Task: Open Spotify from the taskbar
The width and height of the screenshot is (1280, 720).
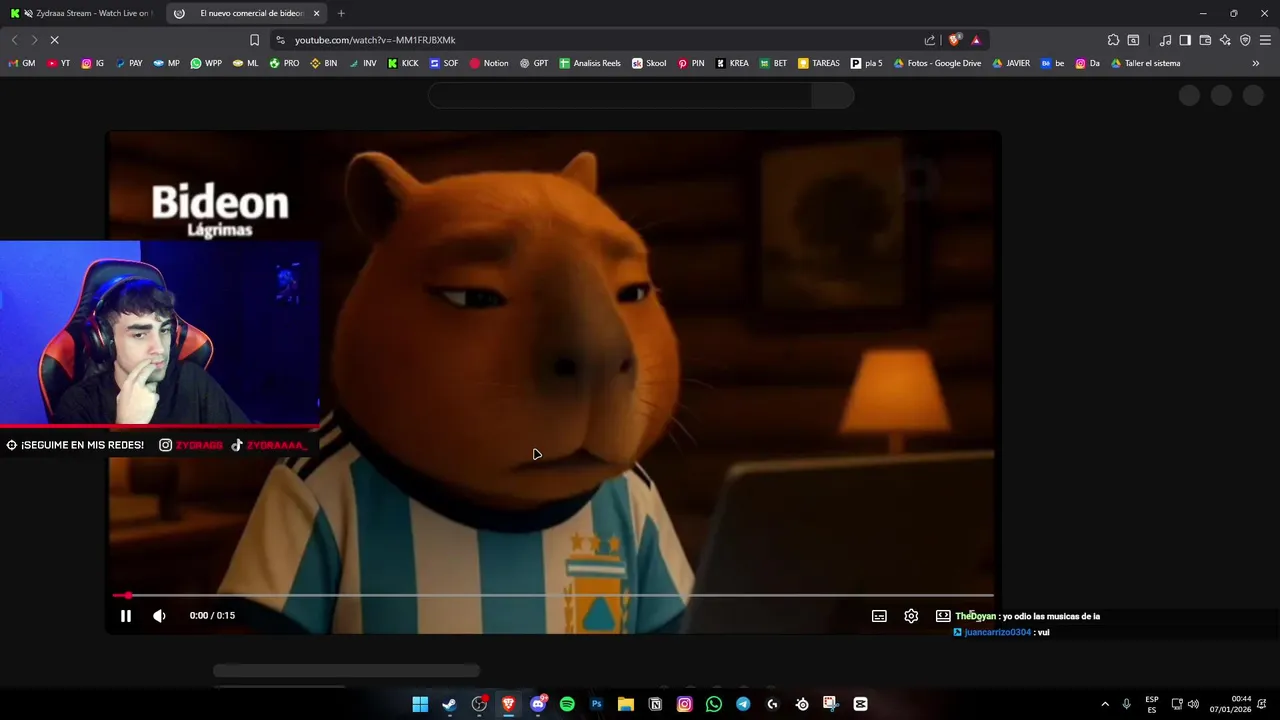Action: 567,704
